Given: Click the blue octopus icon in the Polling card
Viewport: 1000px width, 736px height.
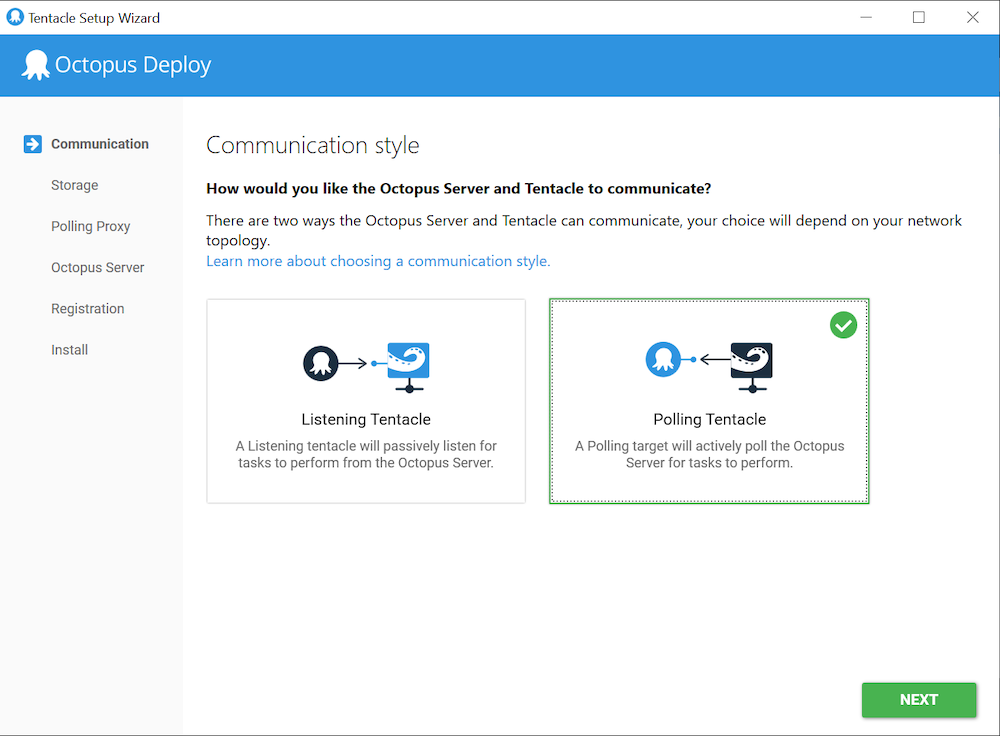Looking at the screenshot, I should pyautogui.click(x=663, y=360).
